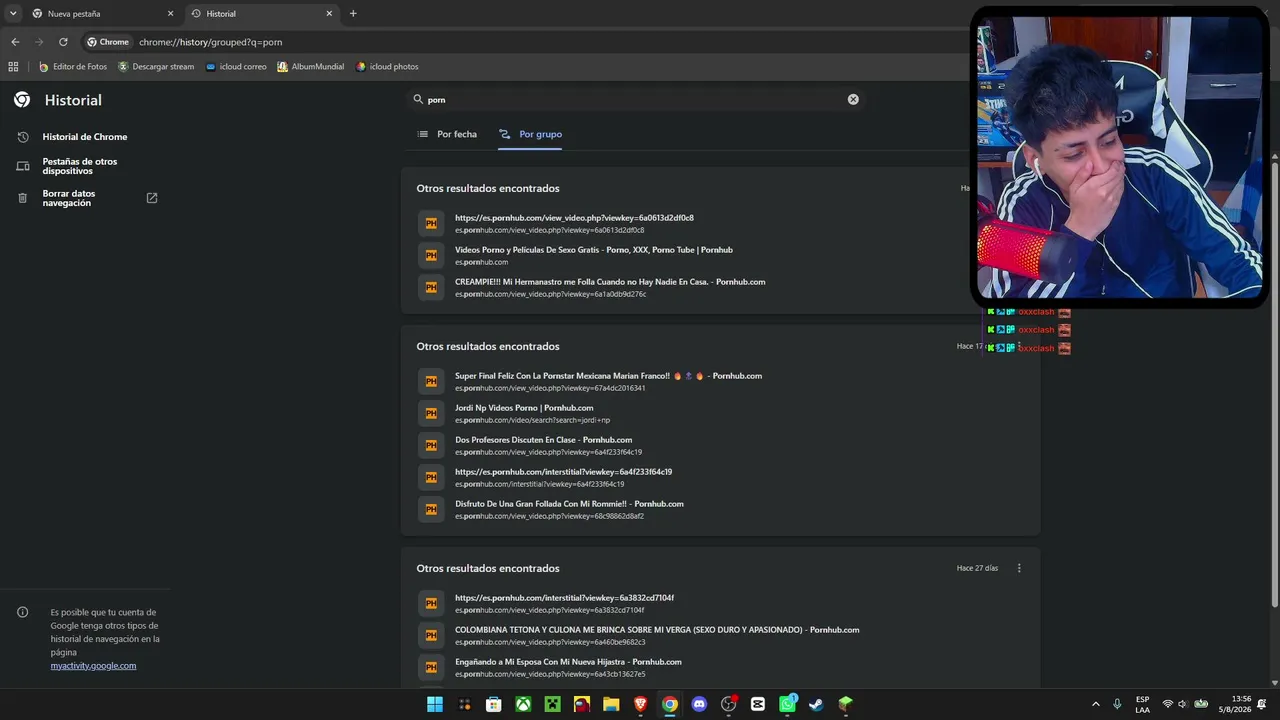This screenshot has height=720, width=1280.
Task: Open the tab search dropdown arrow
Action: click(13, 14)
